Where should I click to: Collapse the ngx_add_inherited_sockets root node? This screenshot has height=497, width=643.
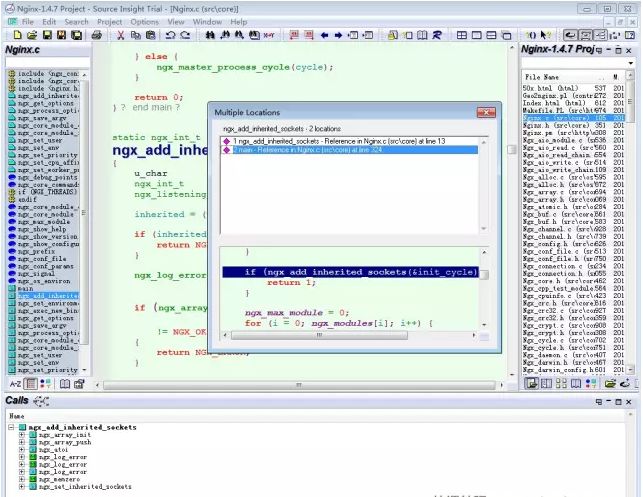pyautogui.click(x=11, y=427)
